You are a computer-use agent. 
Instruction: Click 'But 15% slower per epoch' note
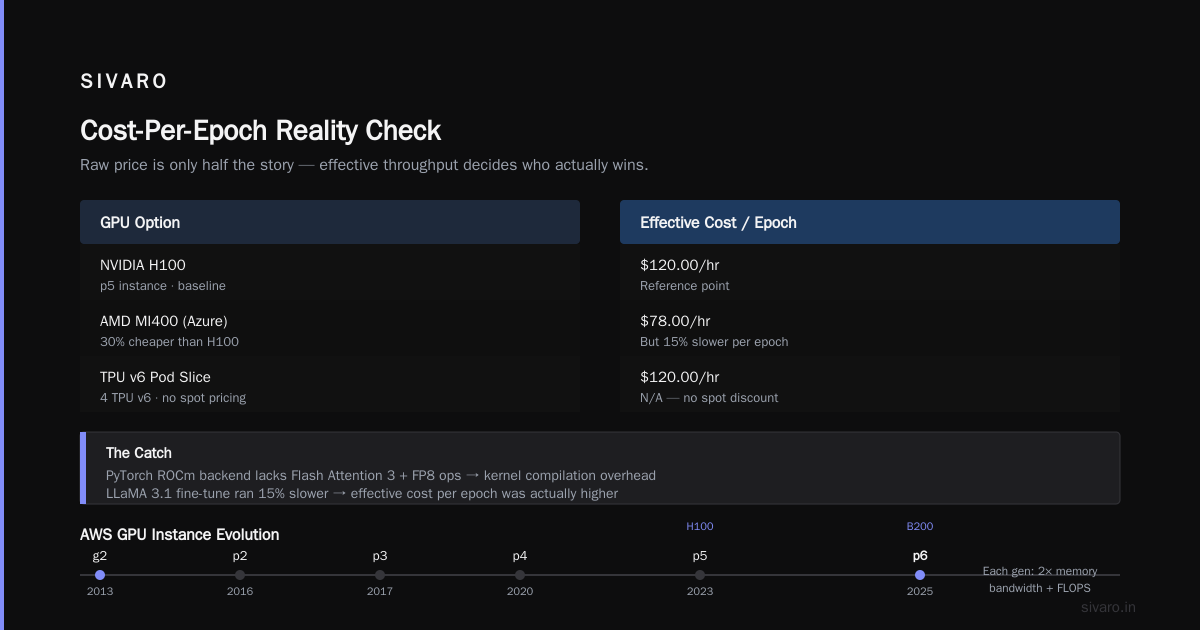714,342
